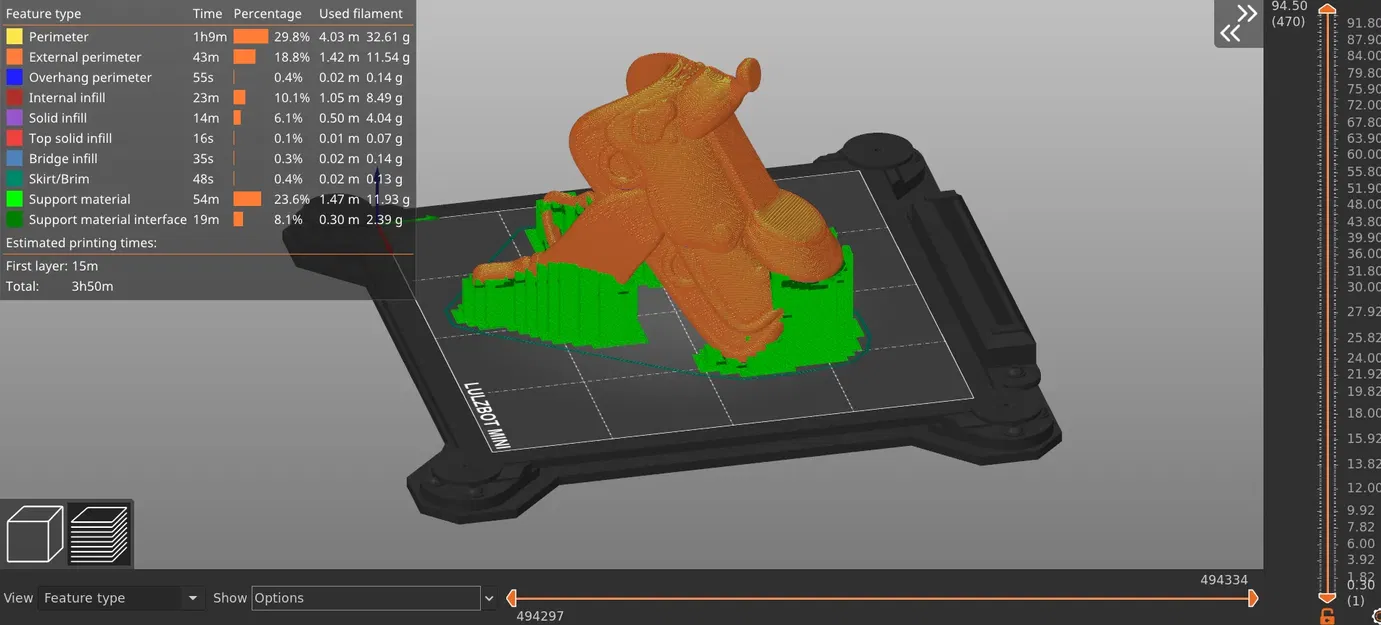Screen dimensions: 1381x625
Task: Toggle Perimeter visibility via its yellow swatch
Action: point(13,36)
